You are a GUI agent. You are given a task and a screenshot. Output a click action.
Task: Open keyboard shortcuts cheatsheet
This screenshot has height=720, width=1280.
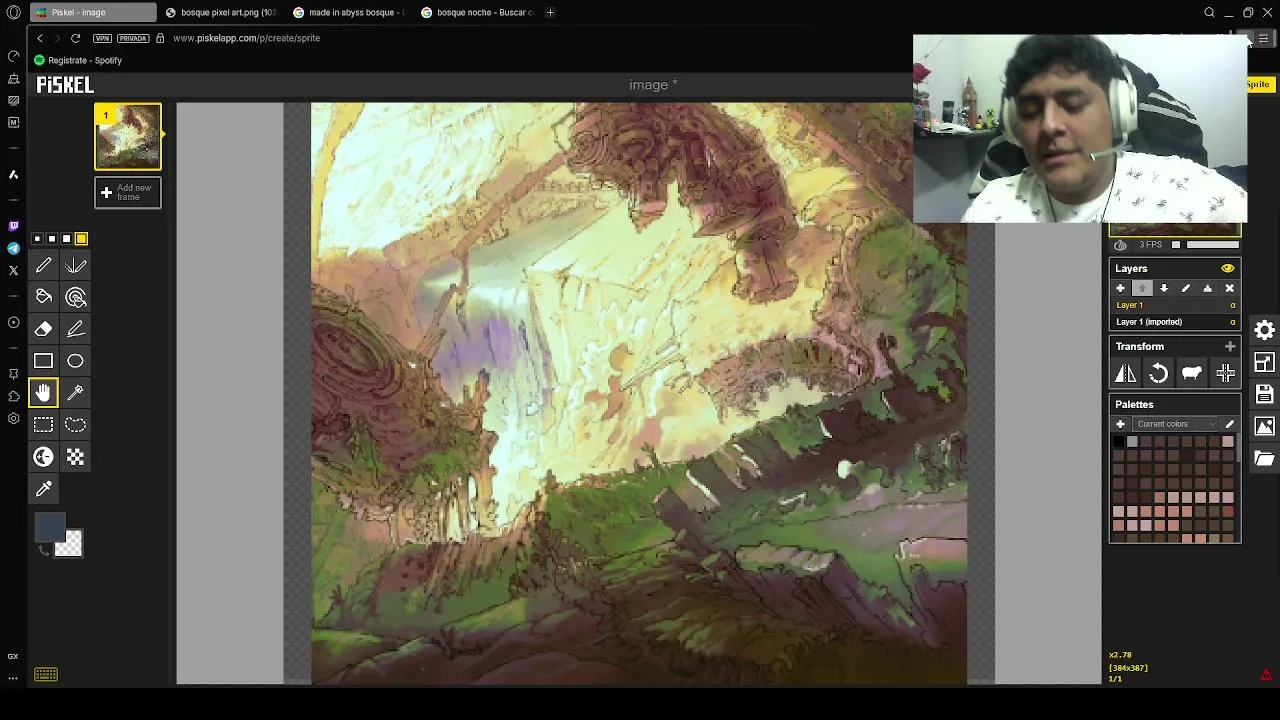pos(46,675)
